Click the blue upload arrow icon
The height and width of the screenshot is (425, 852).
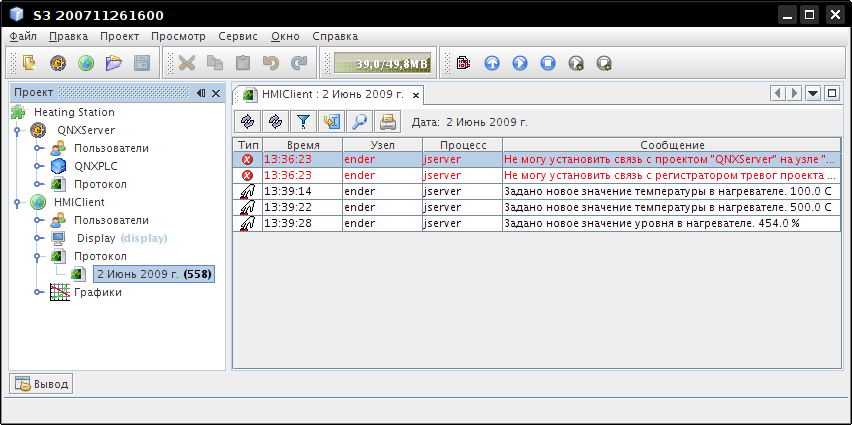coord(492,63)
